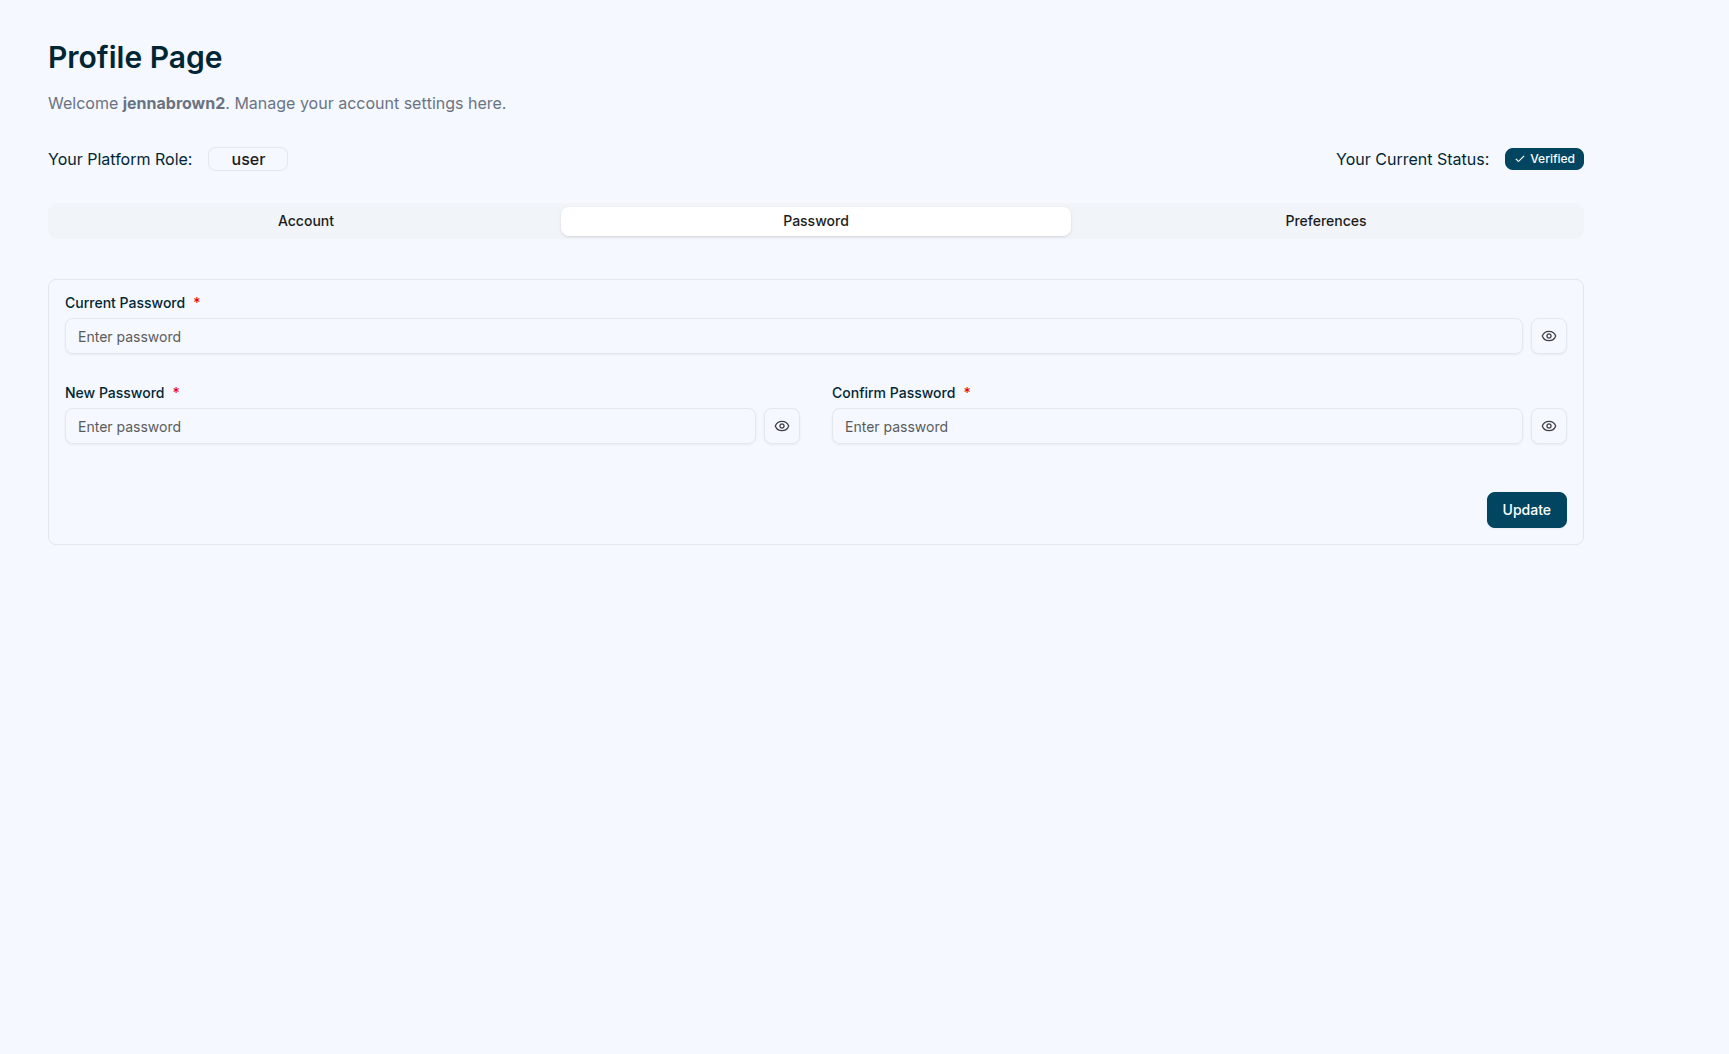Image resolution: width=1729 pixels, height=1054 pixels.
Task: Click the Update button
Action: point(1525,509)
